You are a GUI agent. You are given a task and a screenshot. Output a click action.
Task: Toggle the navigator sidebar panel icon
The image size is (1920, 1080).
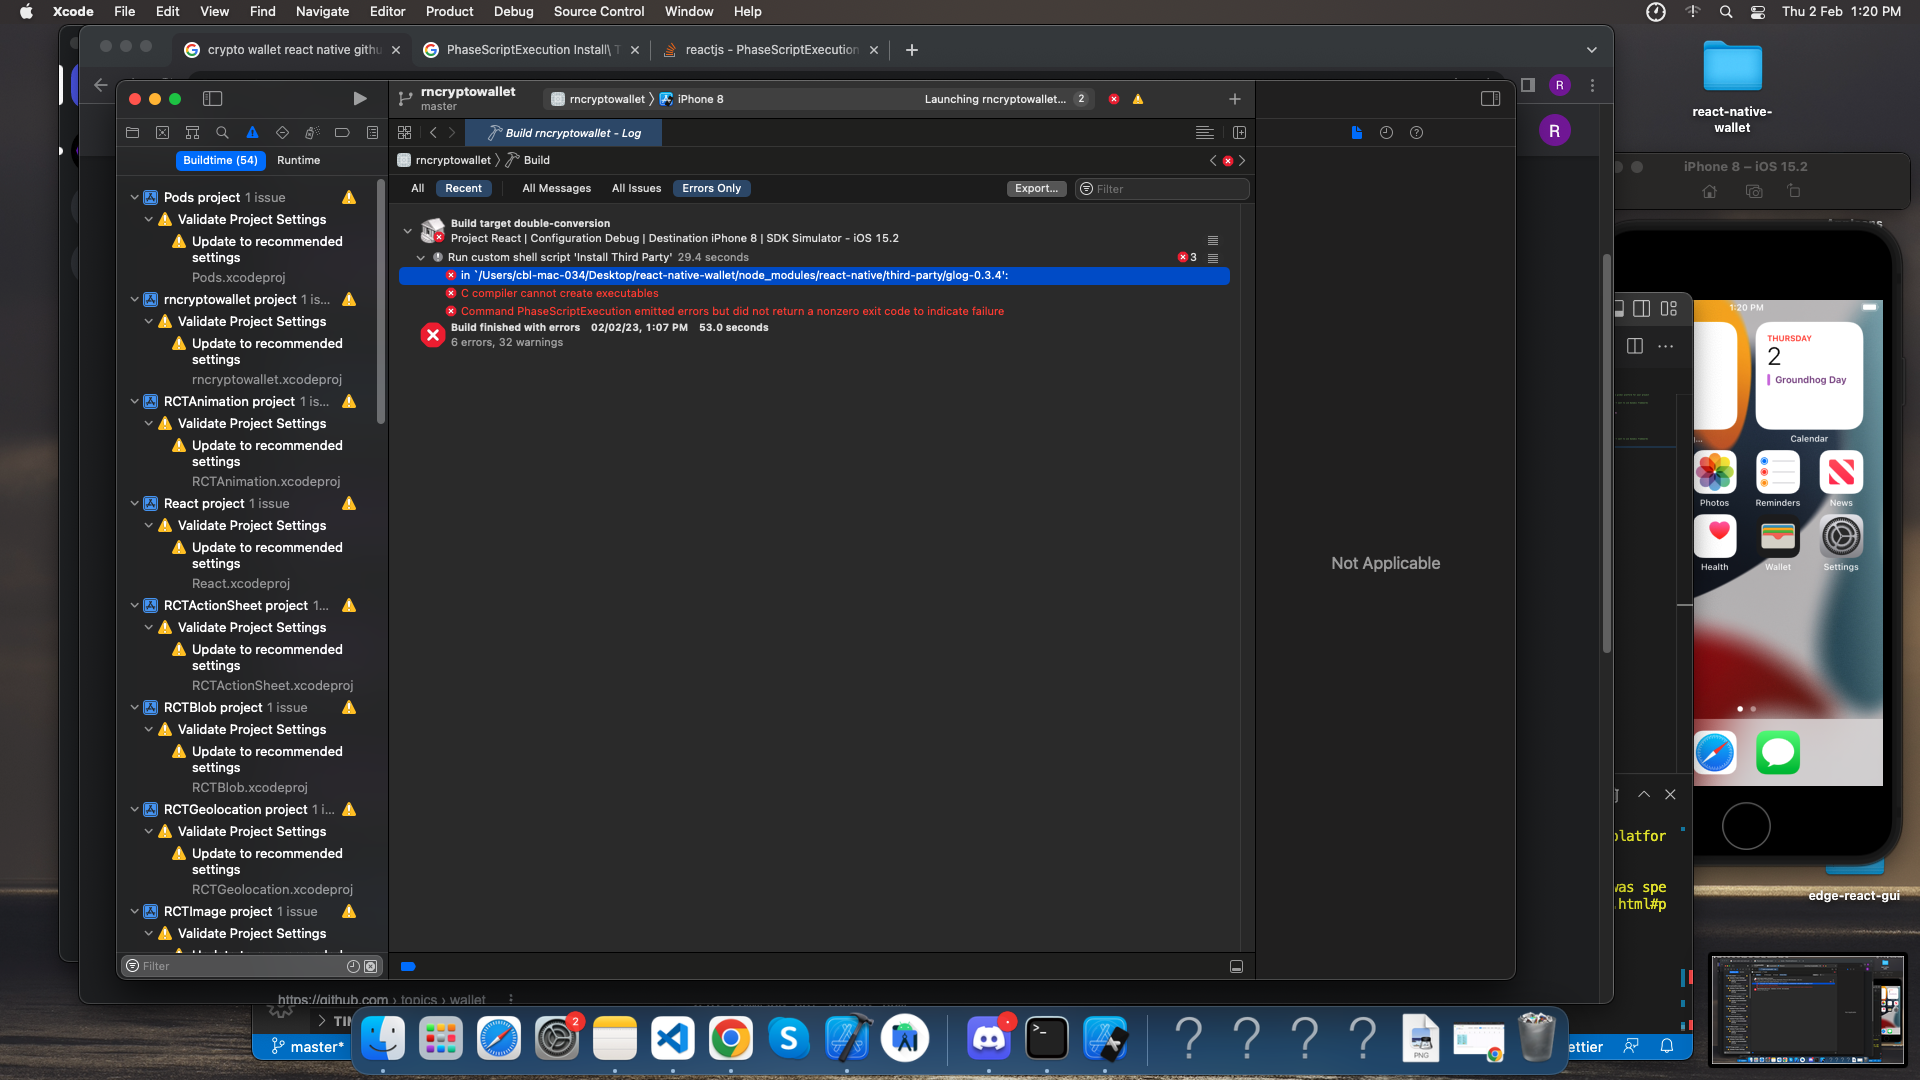point(212,99)
